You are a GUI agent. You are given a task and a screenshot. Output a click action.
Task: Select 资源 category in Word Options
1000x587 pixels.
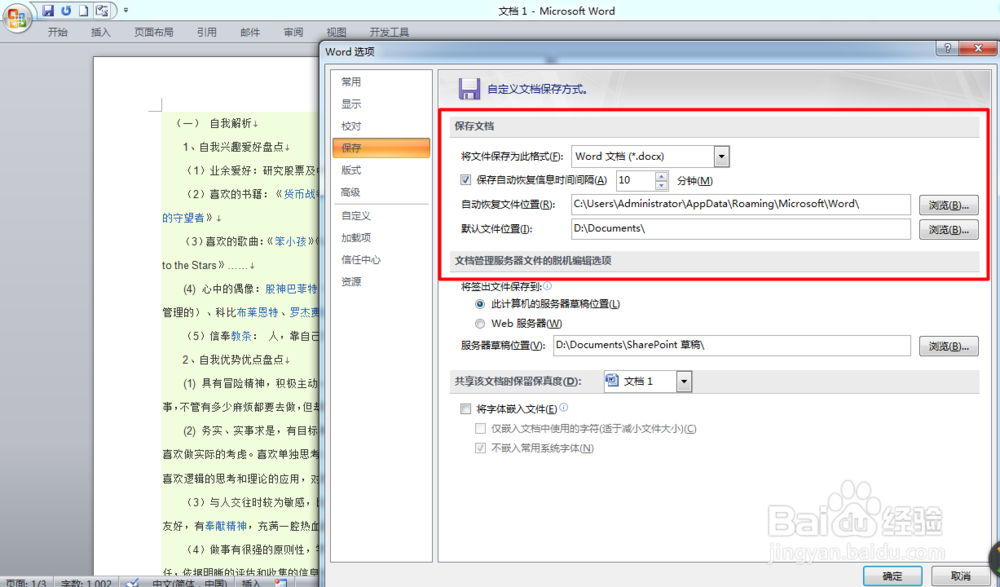(381, 281)
